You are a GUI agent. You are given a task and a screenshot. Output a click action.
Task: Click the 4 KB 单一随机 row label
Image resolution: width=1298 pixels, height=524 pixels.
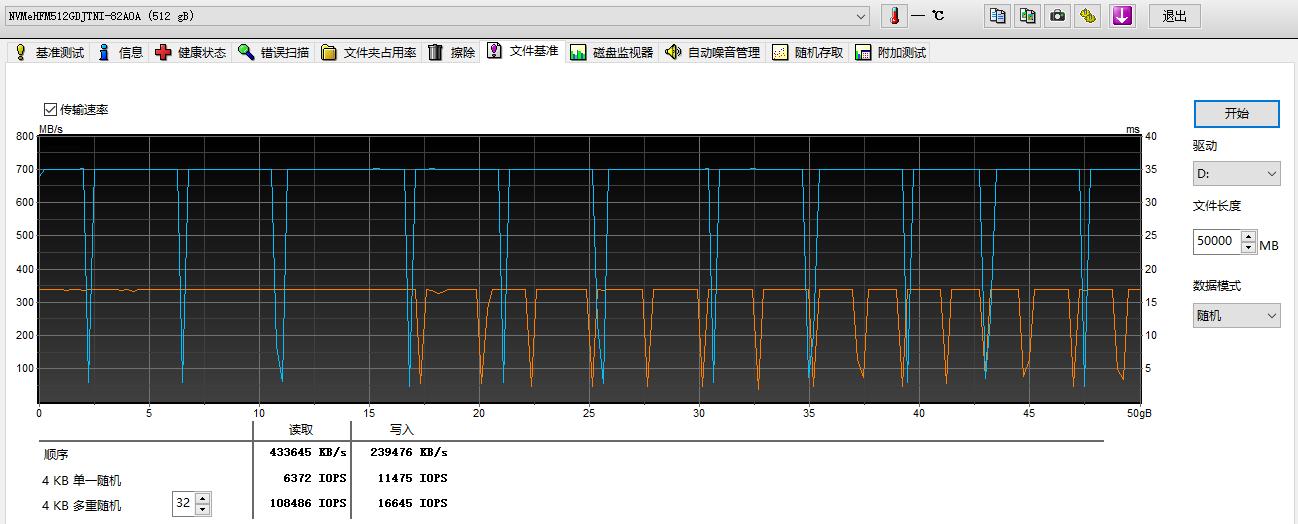(82, 480)
